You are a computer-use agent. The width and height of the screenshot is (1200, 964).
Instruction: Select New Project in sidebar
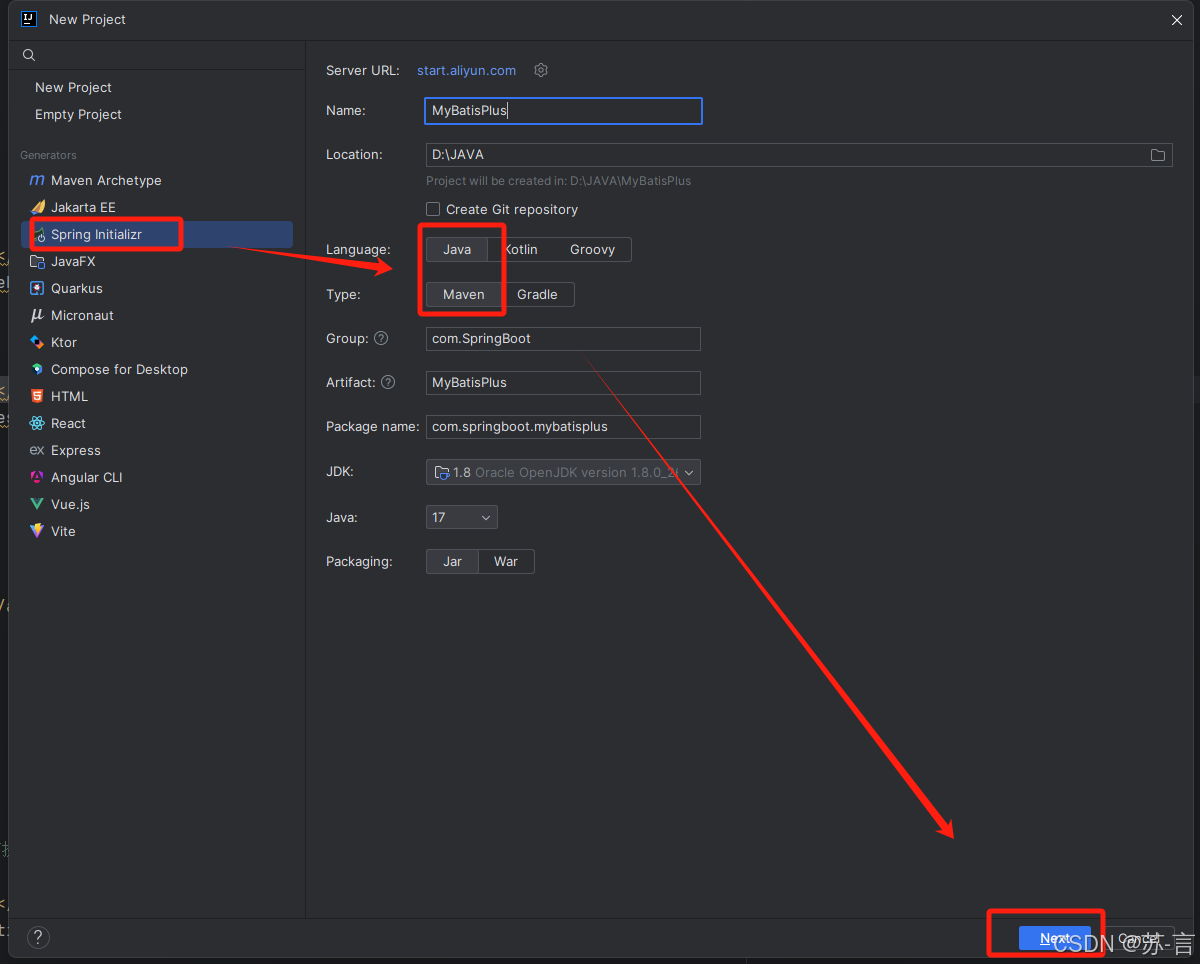click(x=73, y=87)
